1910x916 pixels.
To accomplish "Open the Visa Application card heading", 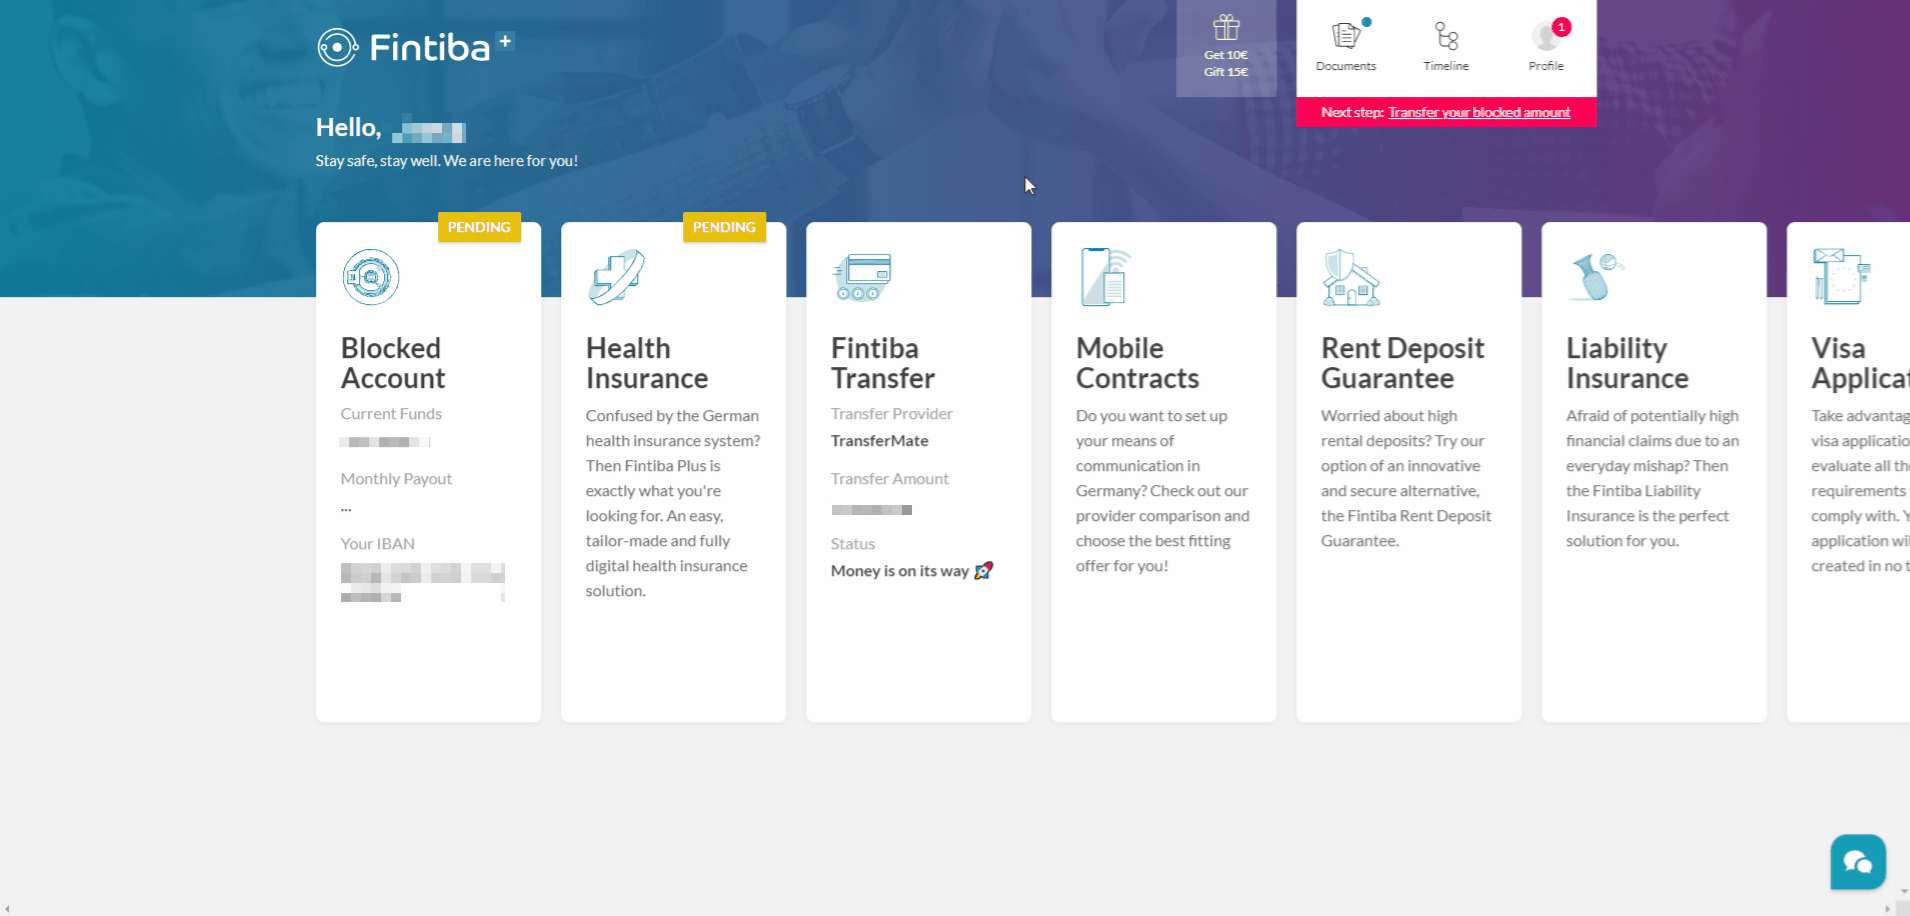I will (x=1860, y=363).
